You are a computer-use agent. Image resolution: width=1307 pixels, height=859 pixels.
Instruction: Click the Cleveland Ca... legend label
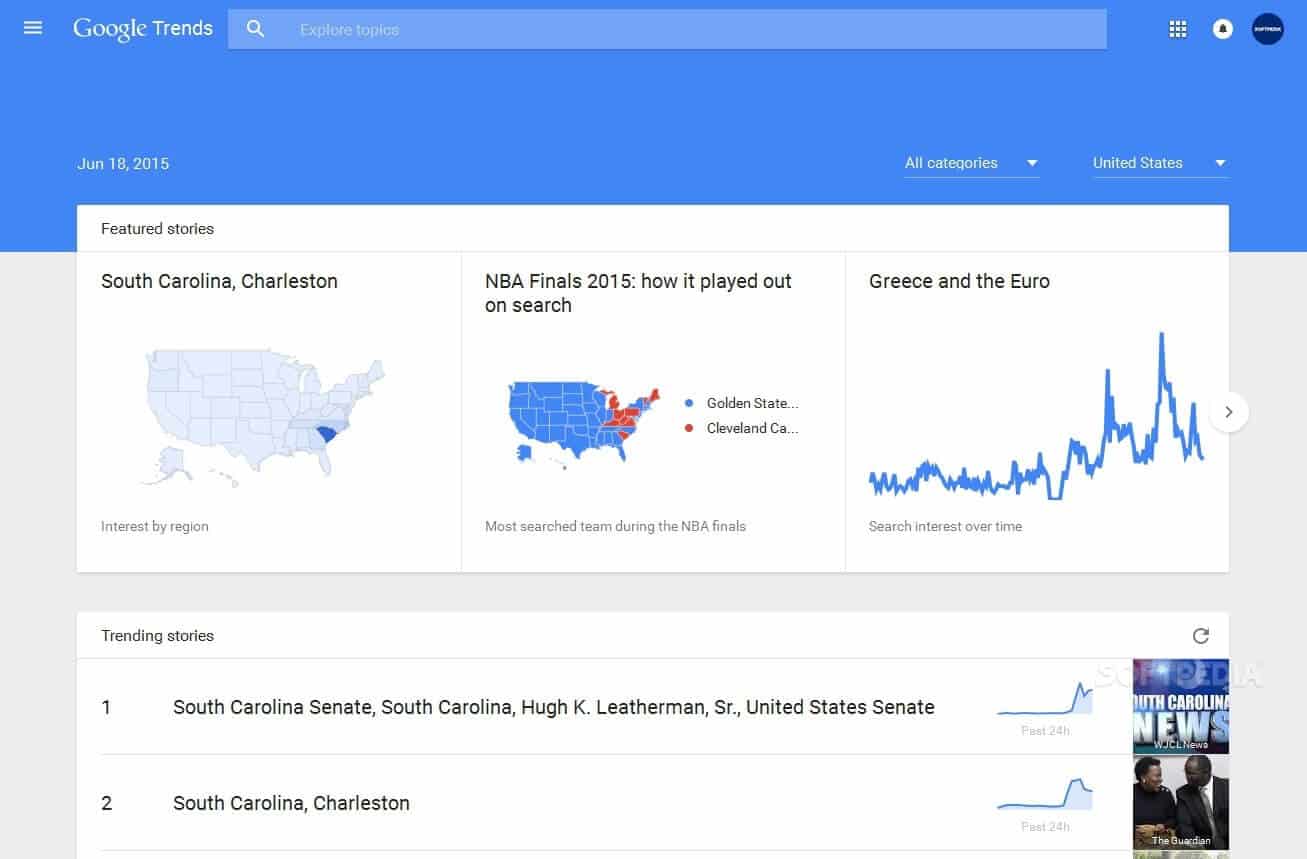(x=752, y=428)
